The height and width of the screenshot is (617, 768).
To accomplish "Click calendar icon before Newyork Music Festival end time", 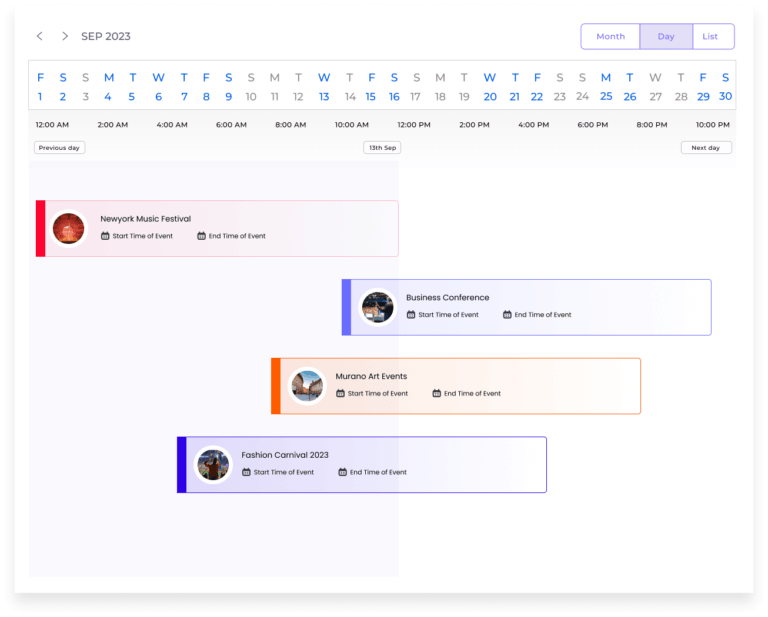I will pos(201,236).
